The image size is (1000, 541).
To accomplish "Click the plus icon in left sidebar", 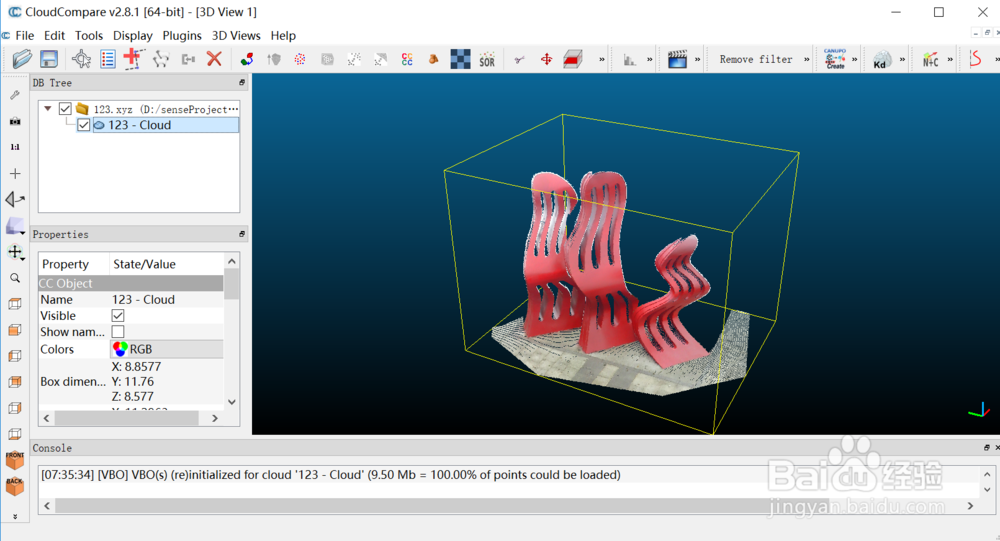I will click(x=15, y=174).
